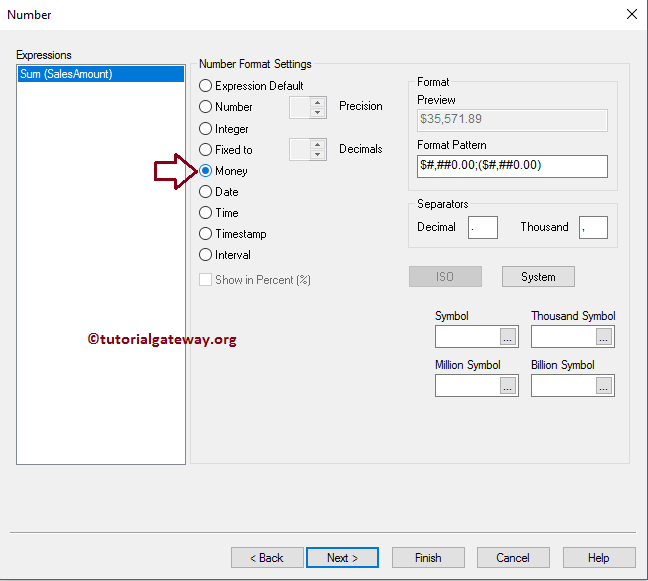Click the Preview value box
Image resolution: width=648 pixels, height=581 pixels.
pos(512,120)
